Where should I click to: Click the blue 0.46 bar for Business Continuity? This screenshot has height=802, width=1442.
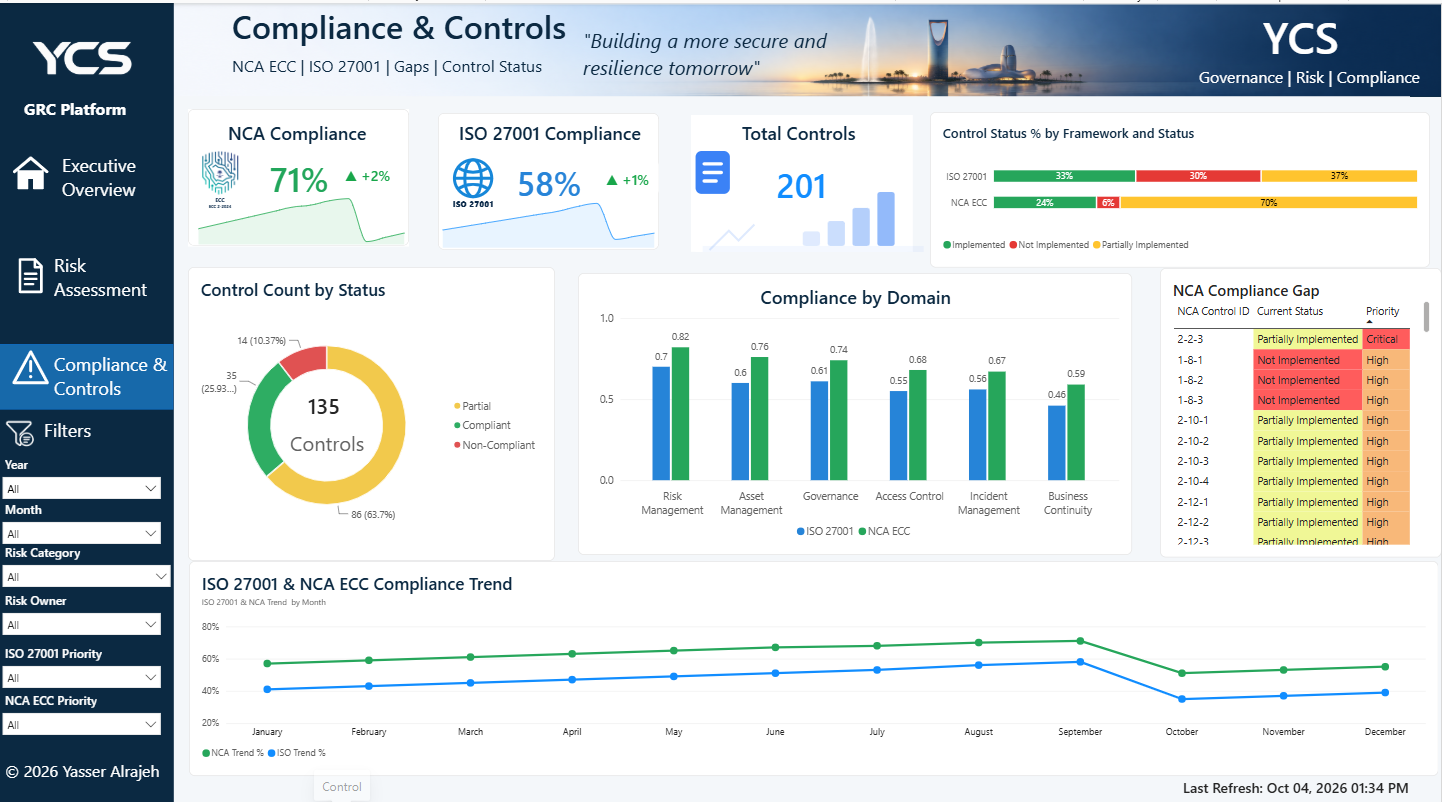1057,442
